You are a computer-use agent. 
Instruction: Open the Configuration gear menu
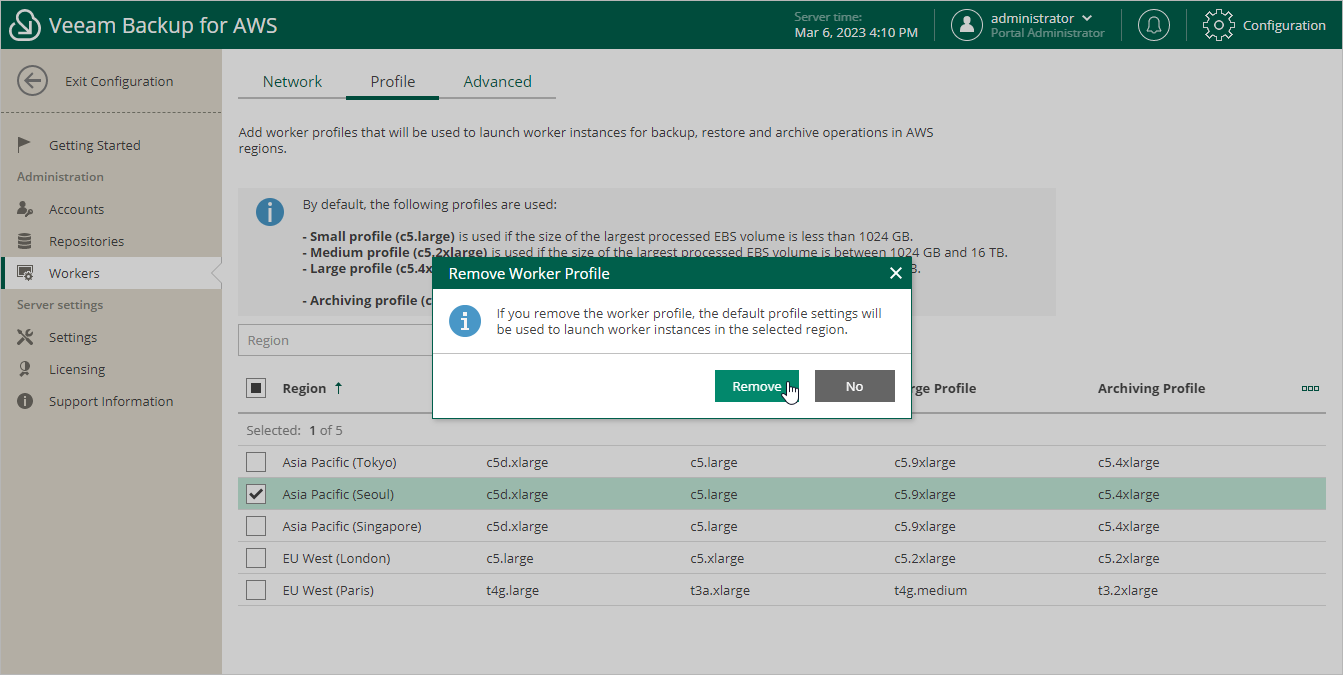pyautogui.click(x=1219, y=25)
